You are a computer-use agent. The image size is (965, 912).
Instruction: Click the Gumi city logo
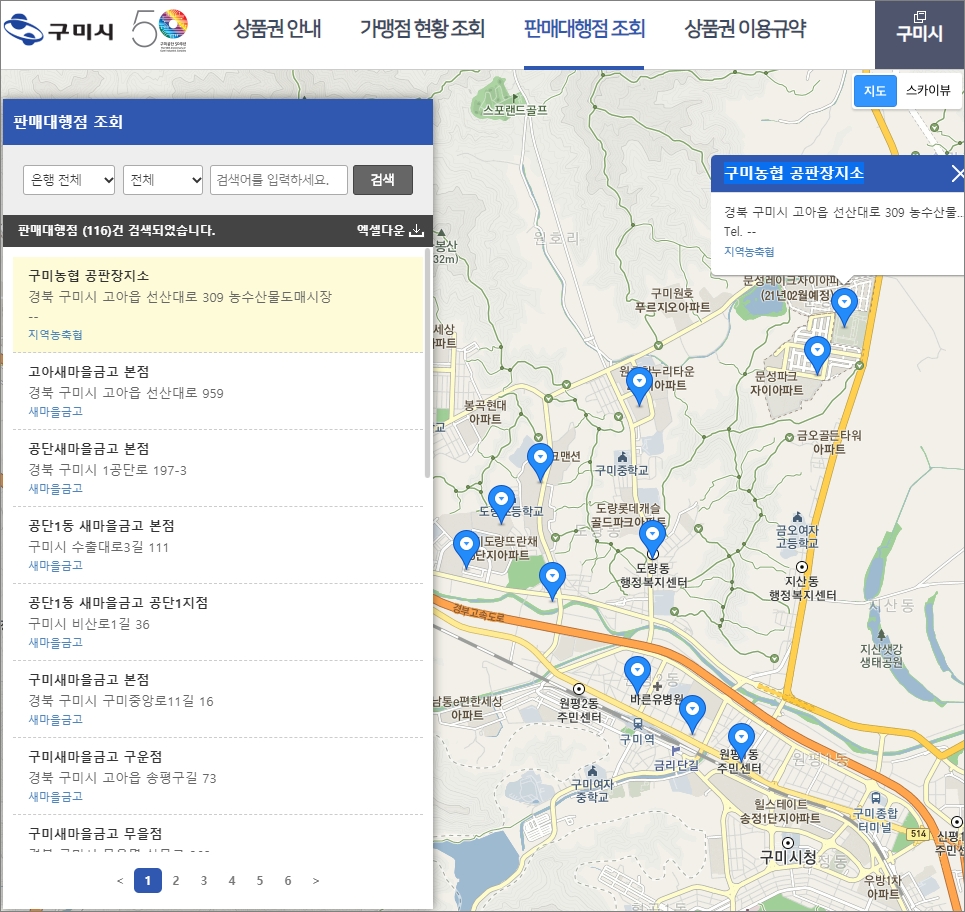tap(58, 29)
